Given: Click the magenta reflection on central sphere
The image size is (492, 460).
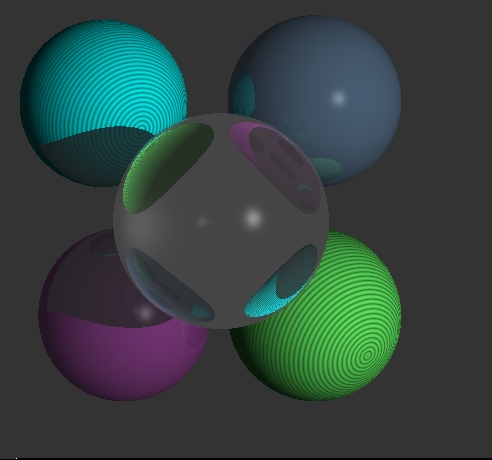Looking at the screenshot, I should [x=276, y=167].
